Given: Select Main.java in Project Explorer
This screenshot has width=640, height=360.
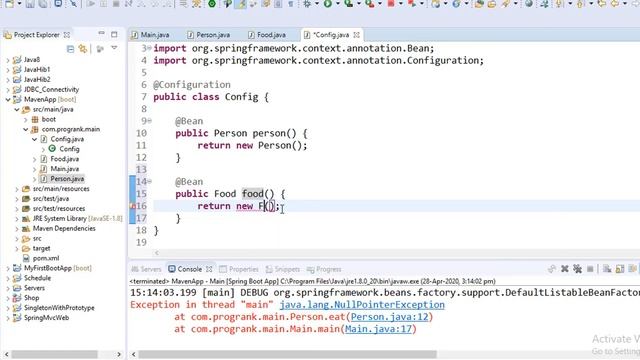Looking at the screenshot, I should pos(64,169).
